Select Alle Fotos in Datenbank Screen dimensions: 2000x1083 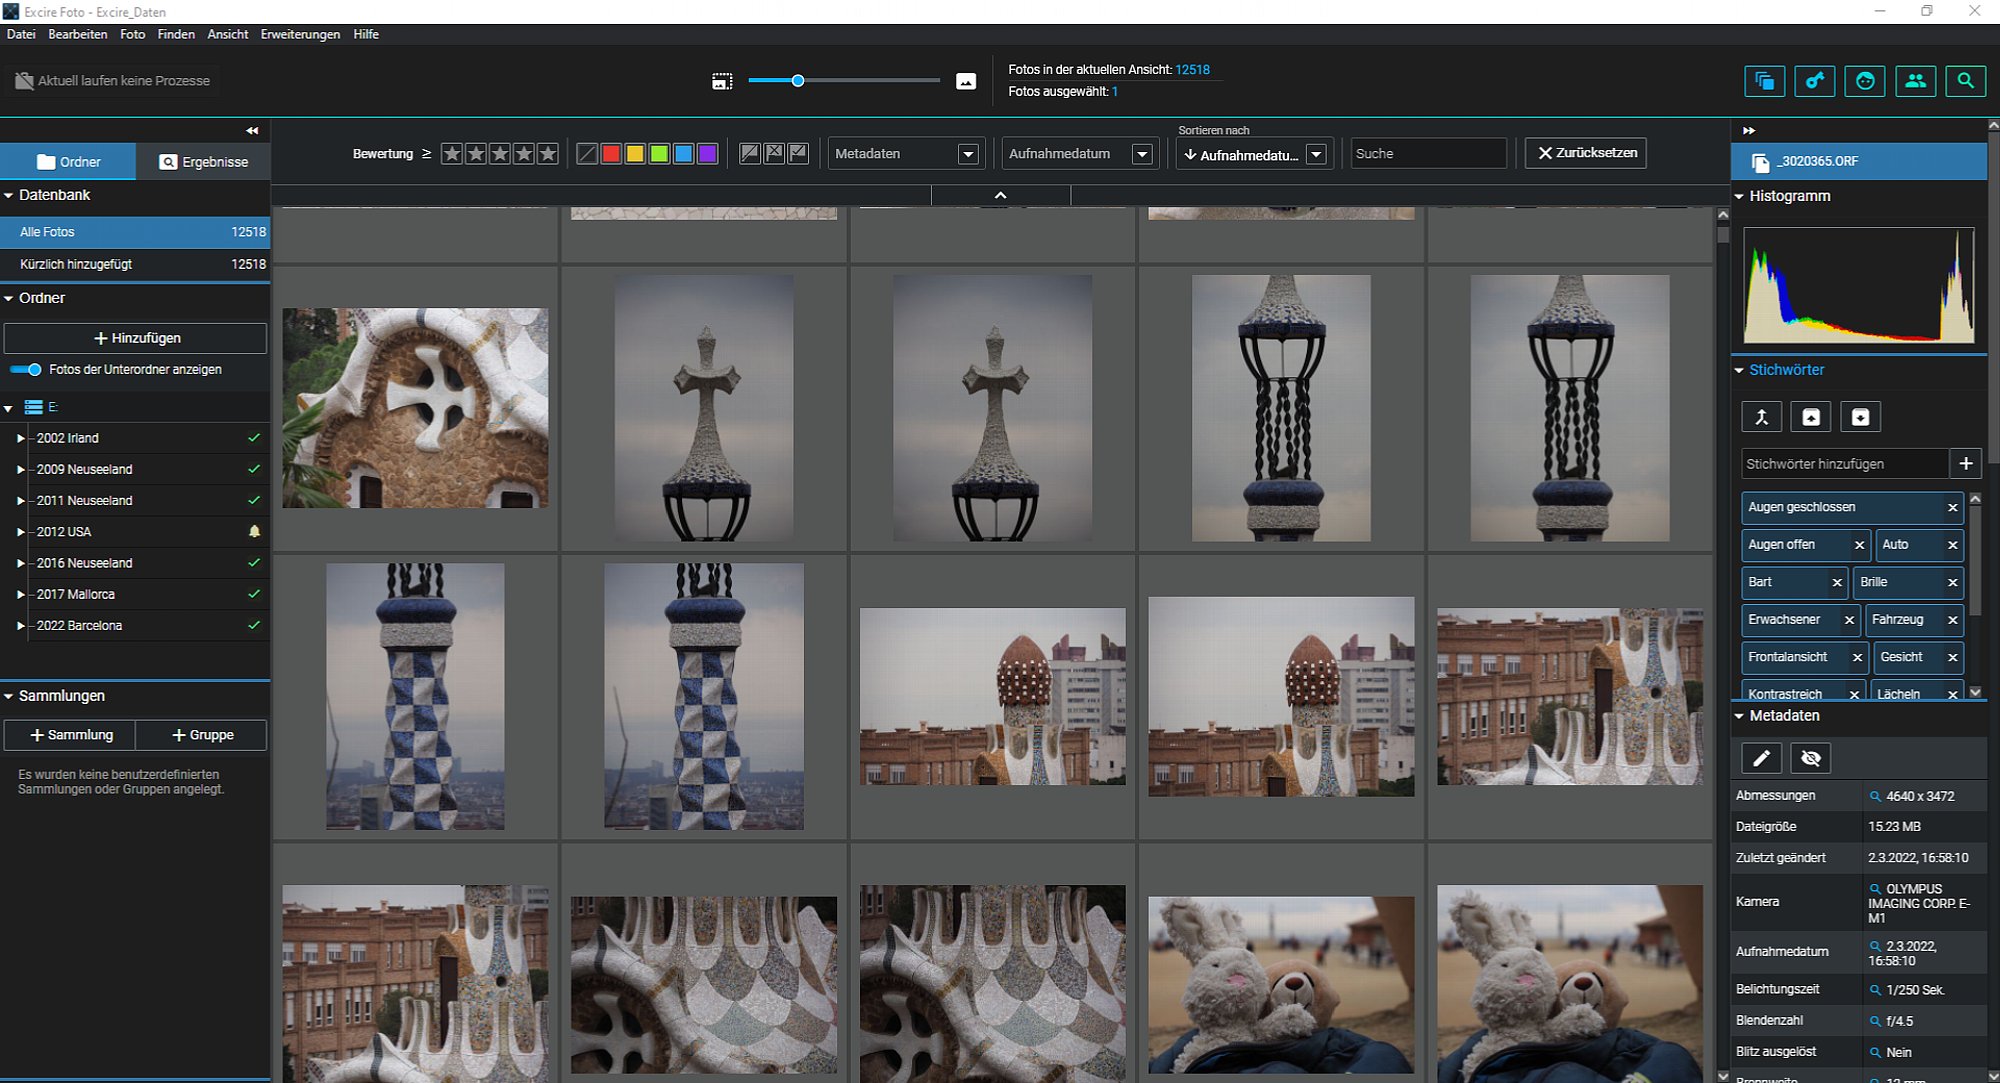pos(135,232)
